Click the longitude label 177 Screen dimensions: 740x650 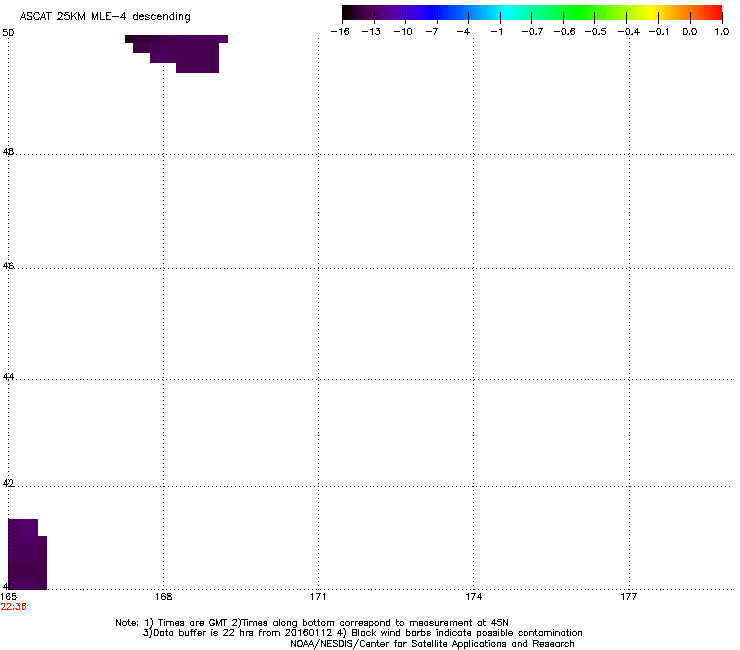point(629,597)
